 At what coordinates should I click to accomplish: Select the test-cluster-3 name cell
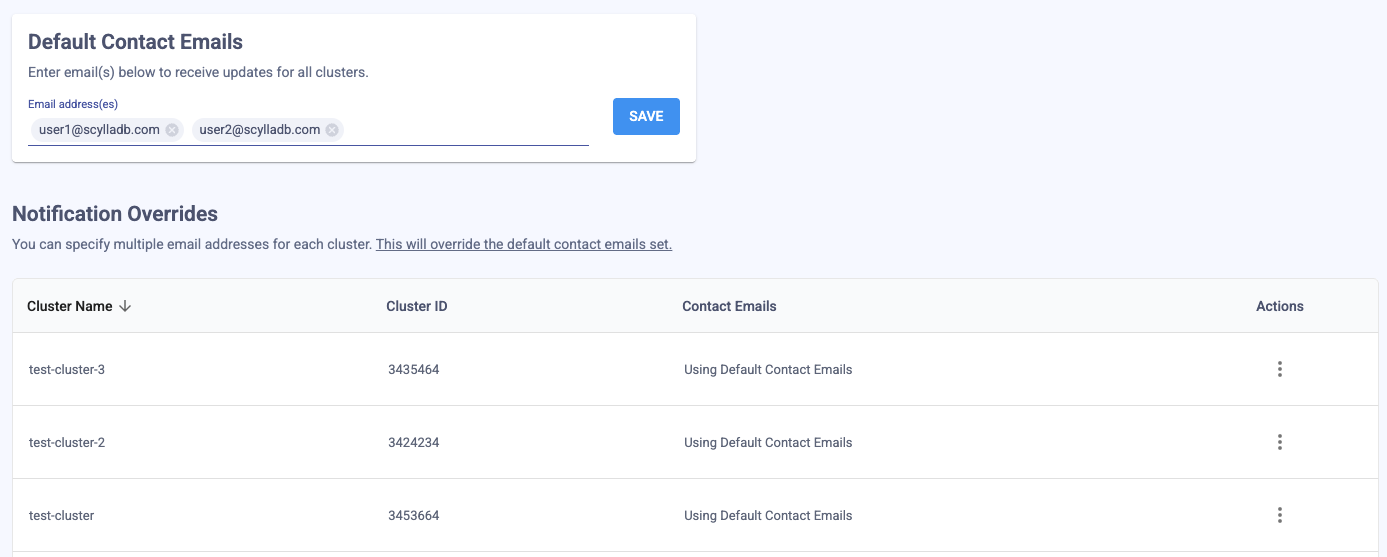(67, 370)
